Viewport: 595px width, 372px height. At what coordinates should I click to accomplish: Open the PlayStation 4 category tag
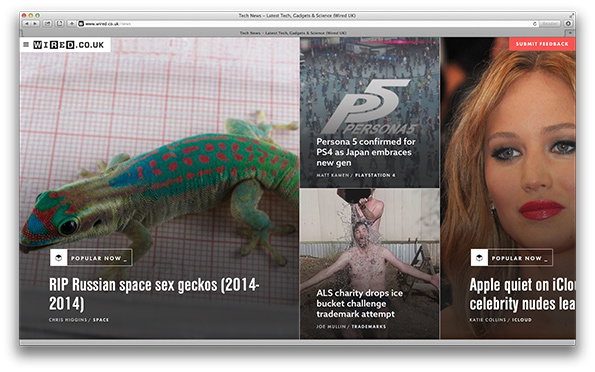(375, 175)
